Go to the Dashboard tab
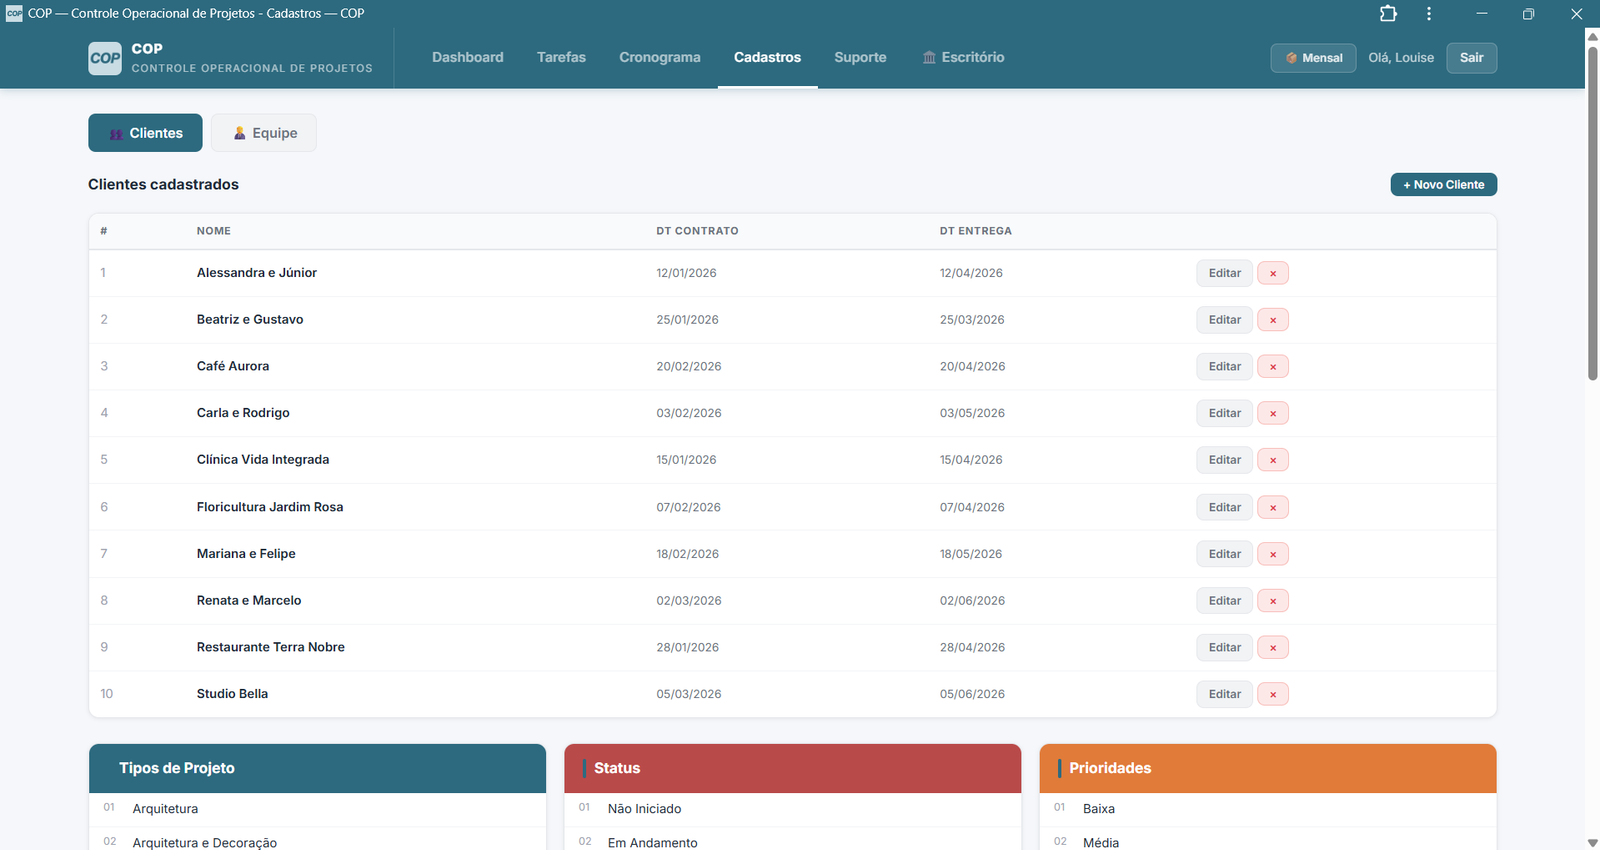The image size is (1600, 850). click(468, 58)
